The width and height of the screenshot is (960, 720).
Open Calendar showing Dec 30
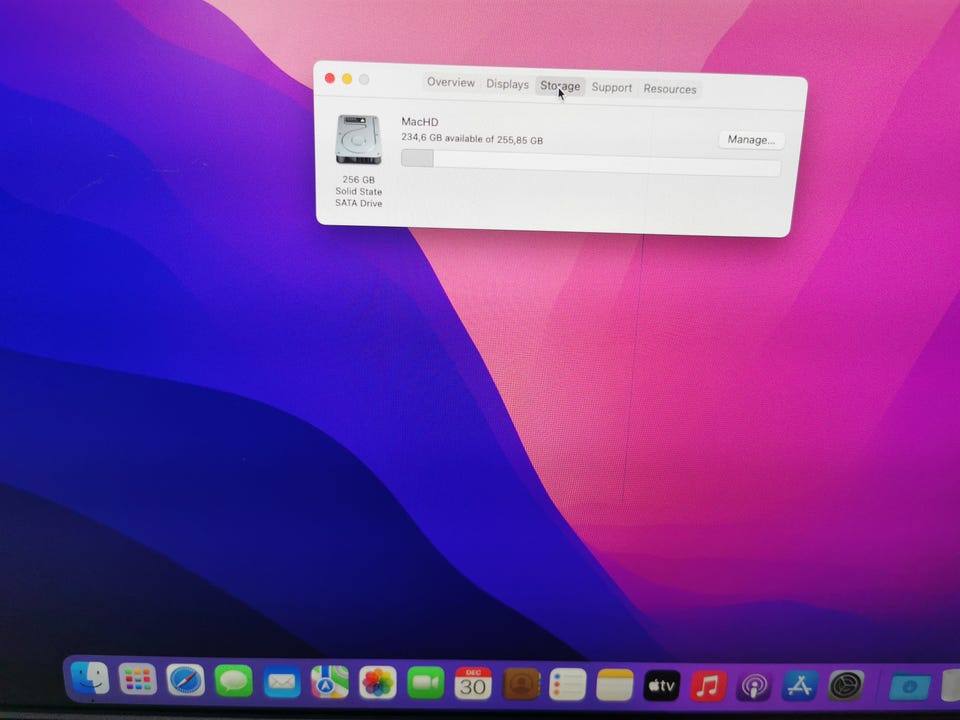[473, 684]
